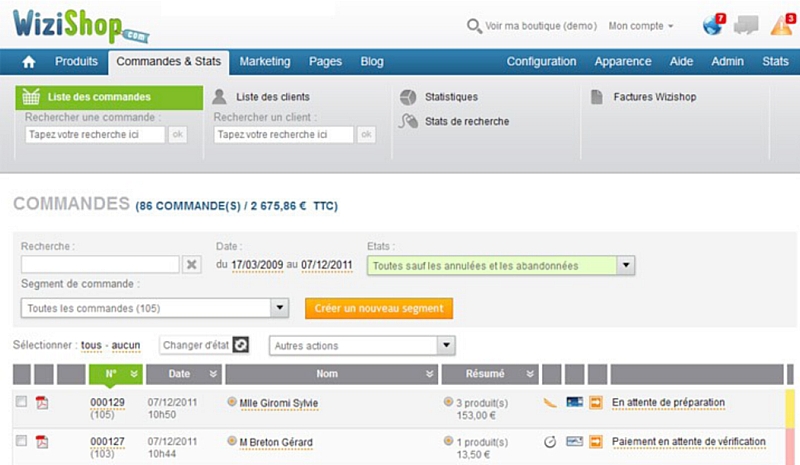Click the clear search X icon
This screenshot has width=800, height=465.
(x=193, y=265)
